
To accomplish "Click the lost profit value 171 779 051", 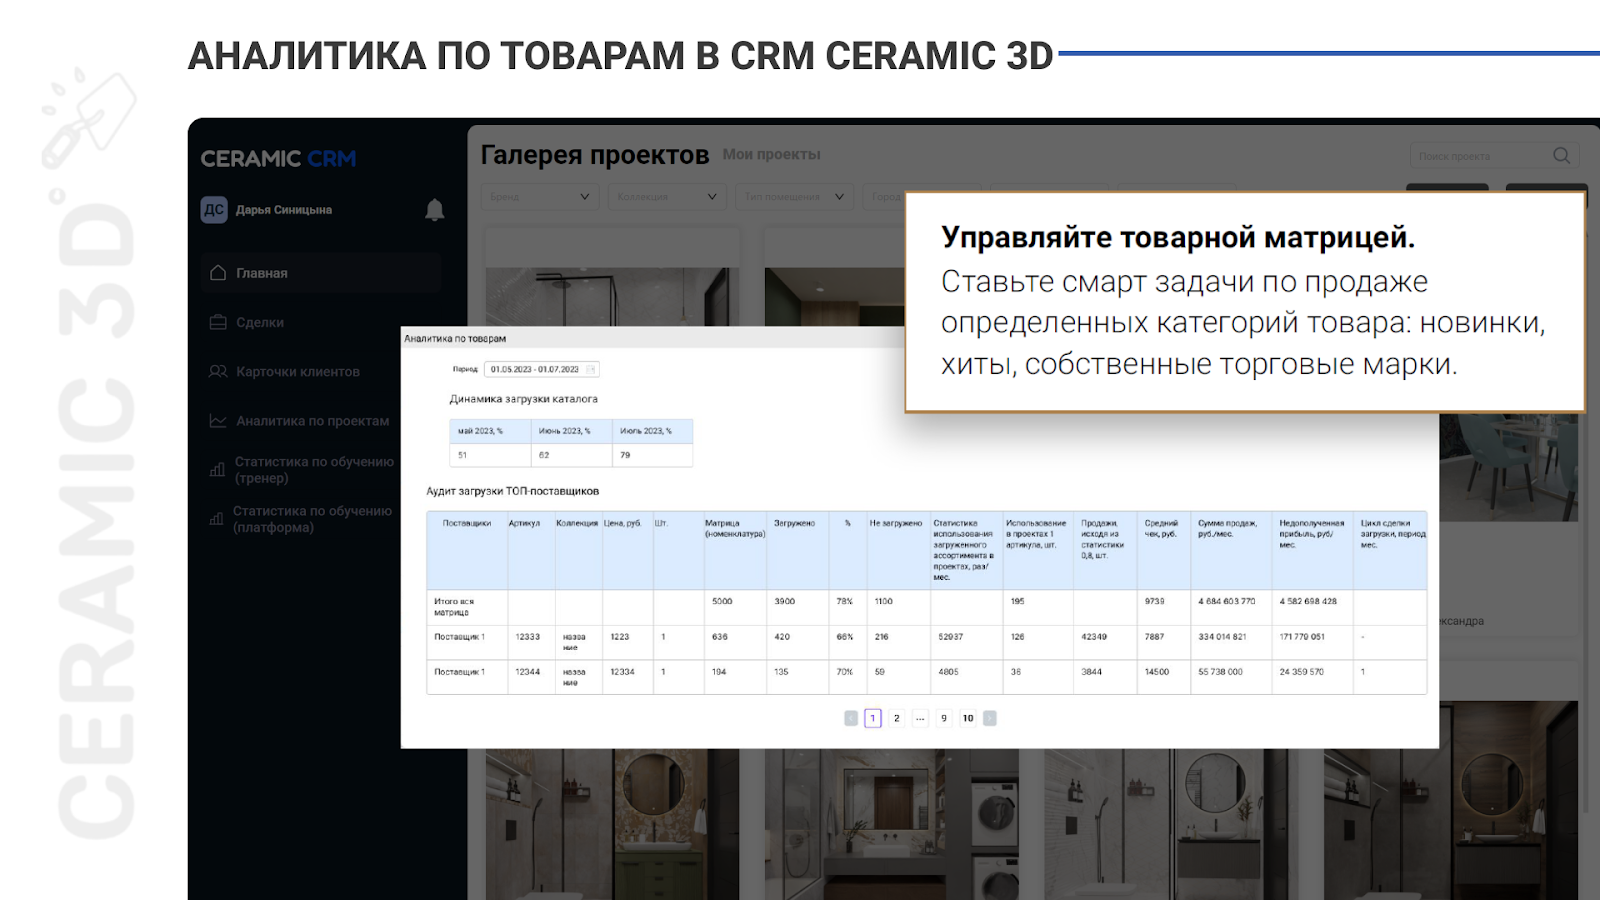I will click(x=1302, y=636).
